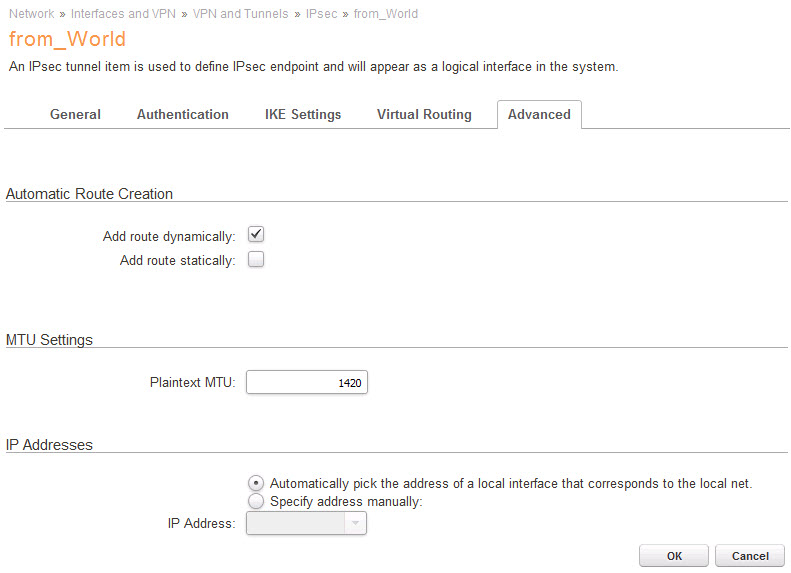Show the Virtual Routing tab
Viewport: 791px width, 573px height.
[x=424, y=115]
